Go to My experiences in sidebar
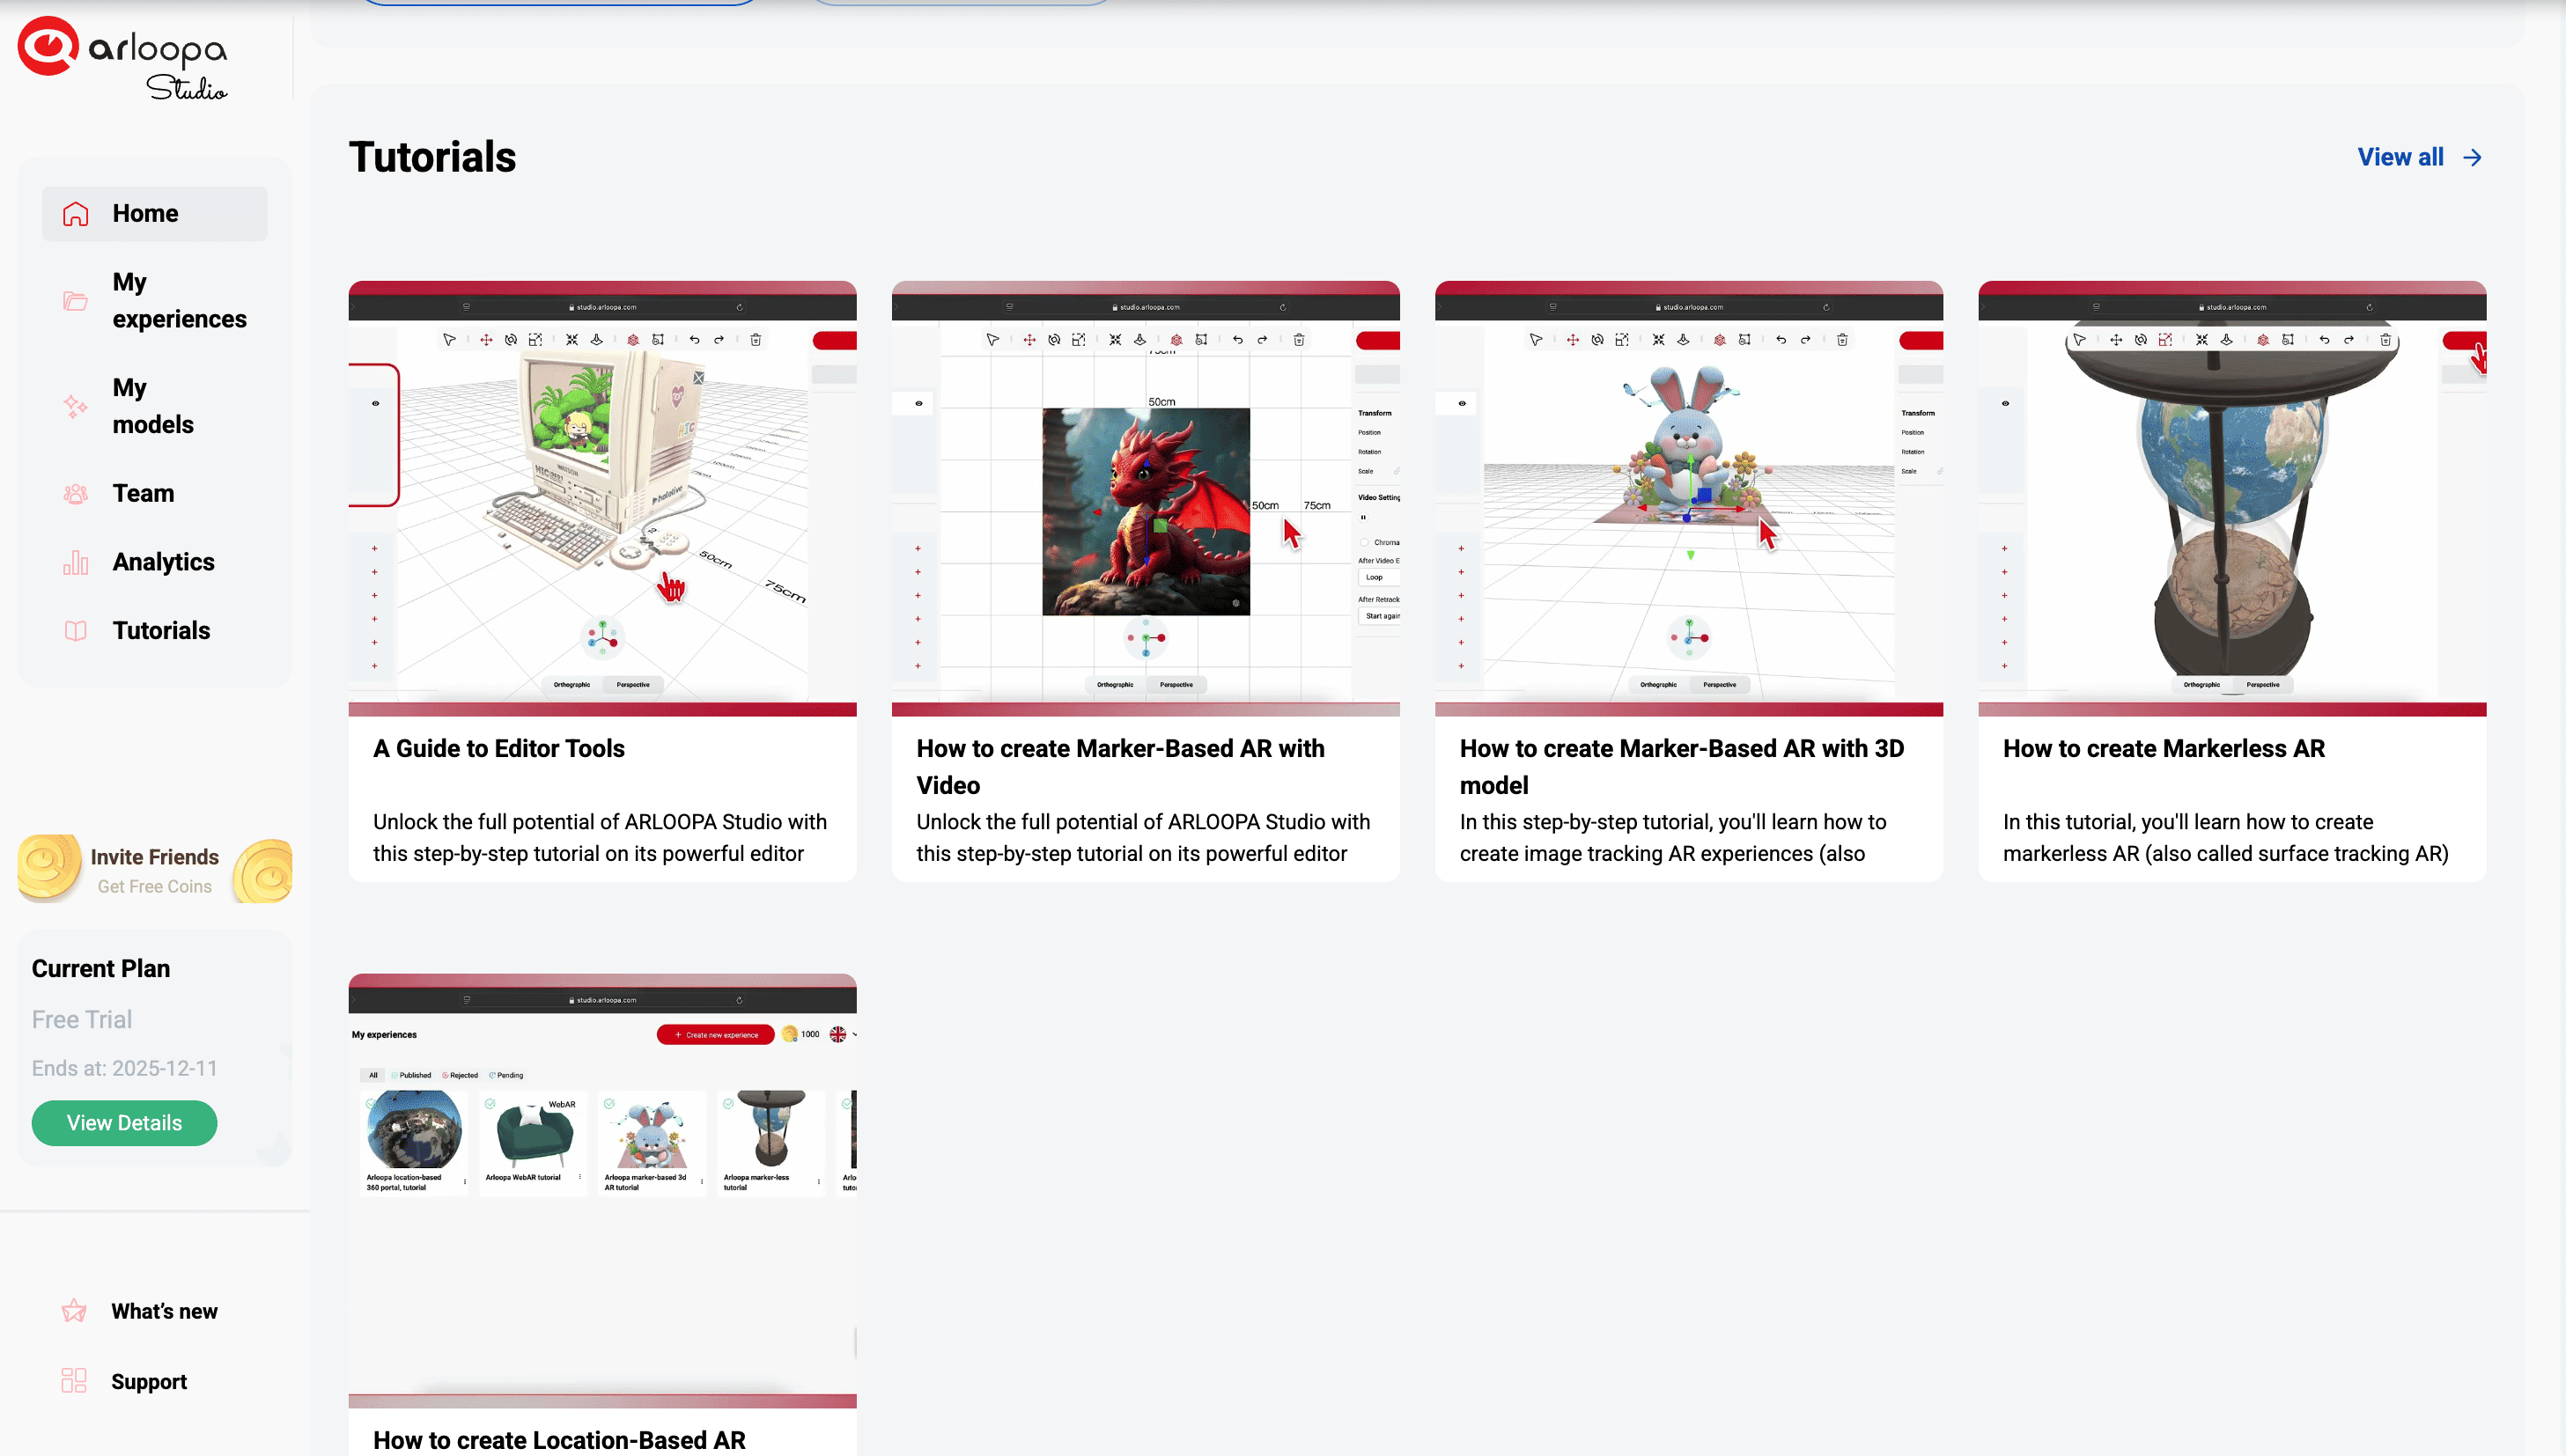2566x1456 pixels. [x=179, y=300]
